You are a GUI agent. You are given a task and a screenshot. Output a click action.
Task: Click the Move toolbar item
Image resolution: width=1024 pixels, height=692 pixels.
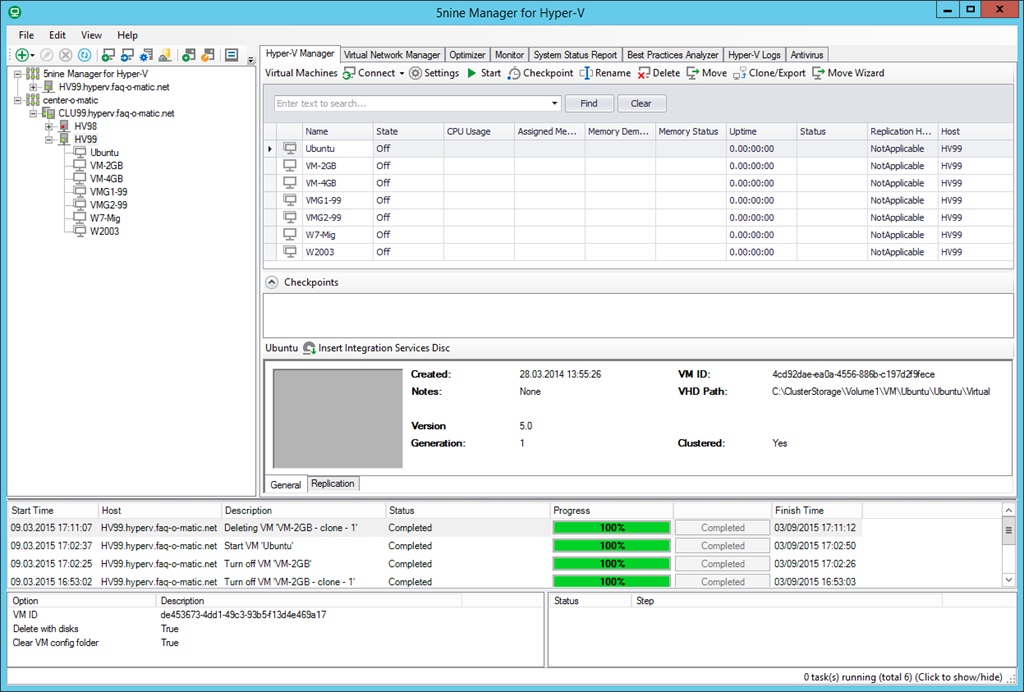pyautogui.click(x=707, y=73)
